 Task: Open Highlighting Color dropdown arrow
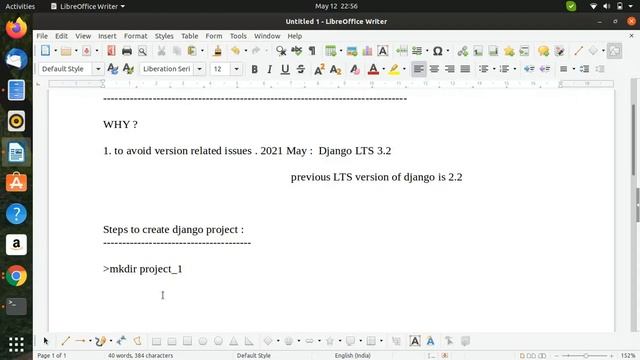pos(404,69)
